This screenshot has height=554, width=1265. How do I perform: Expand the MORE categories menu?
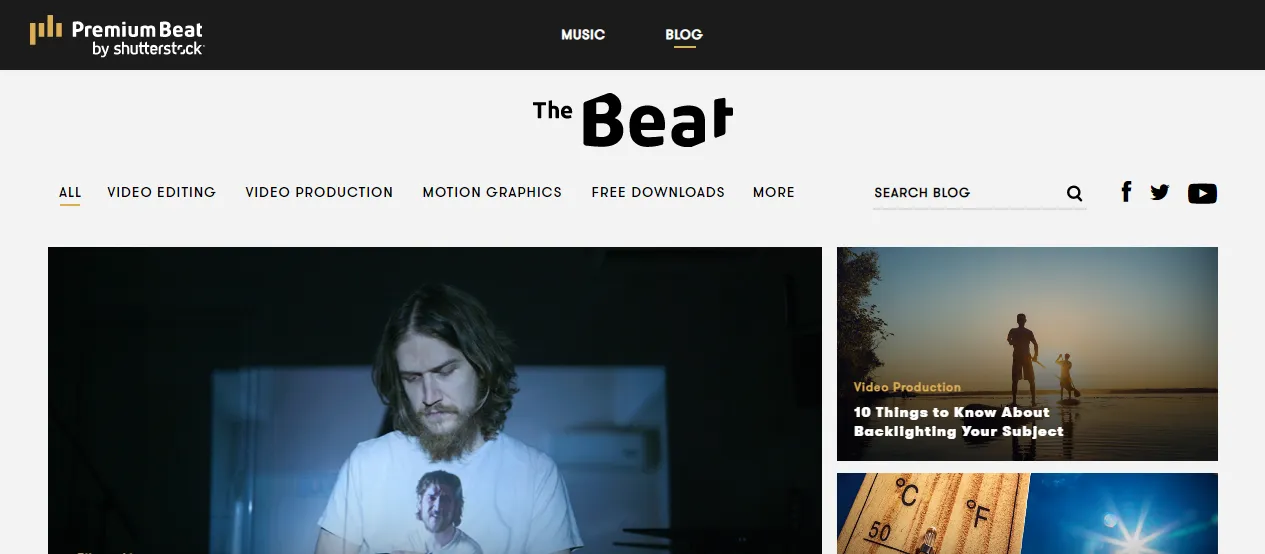point(774,192)
